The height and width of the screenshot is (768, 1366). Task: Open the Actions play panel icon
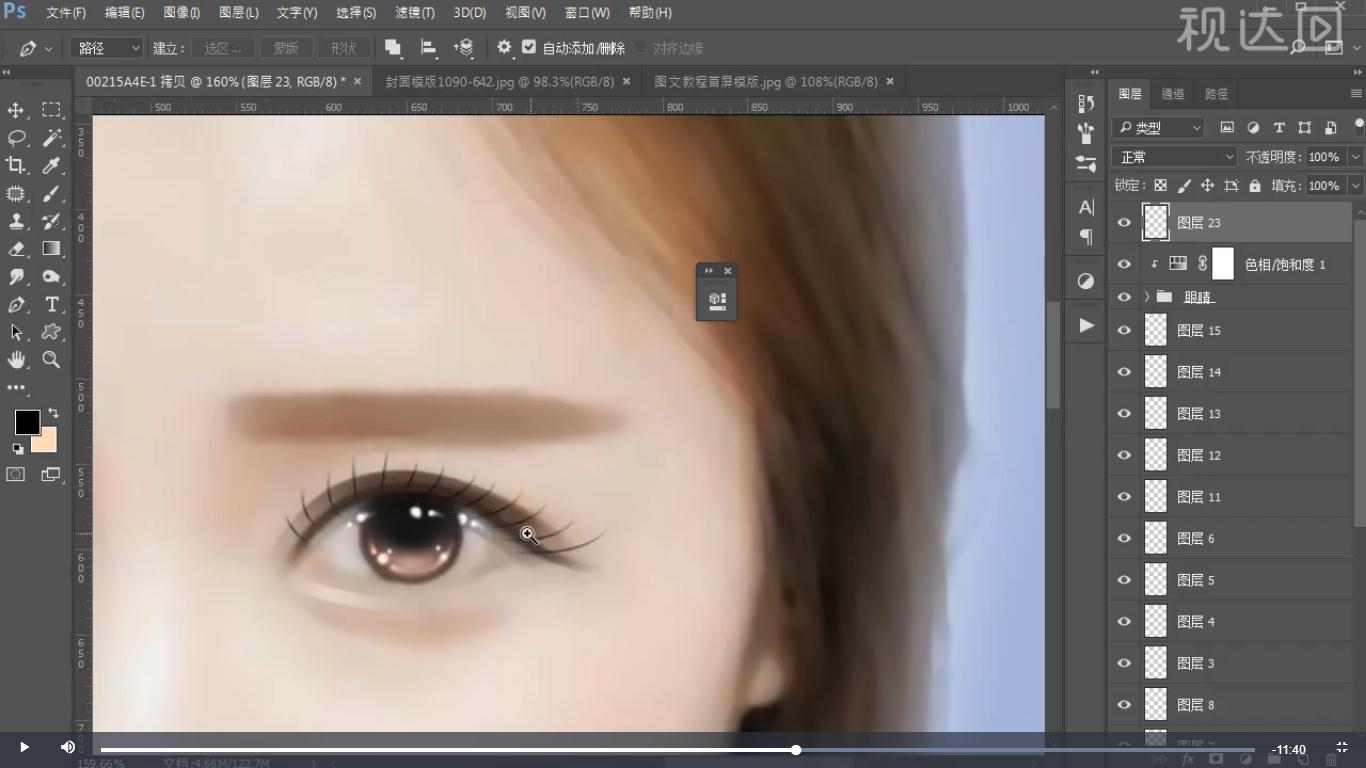coord(1086,325)
